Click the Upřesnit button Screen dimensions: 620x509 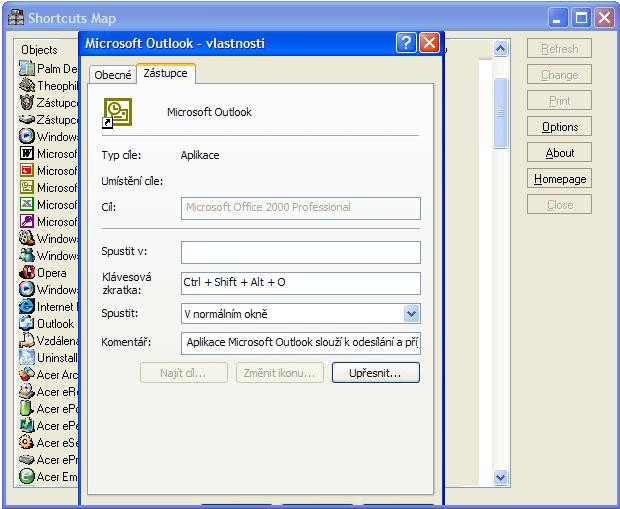[x=376, y=373]
